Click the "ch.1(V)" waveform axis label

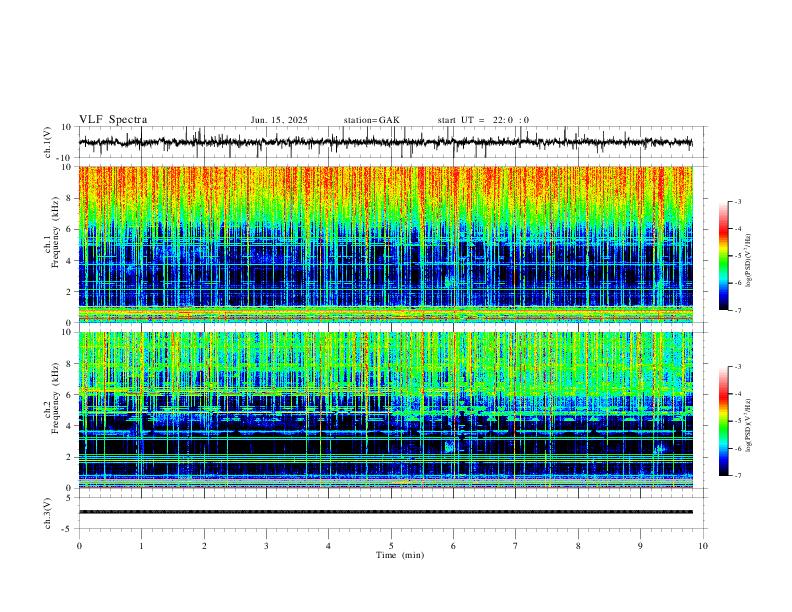coord(48,142)
